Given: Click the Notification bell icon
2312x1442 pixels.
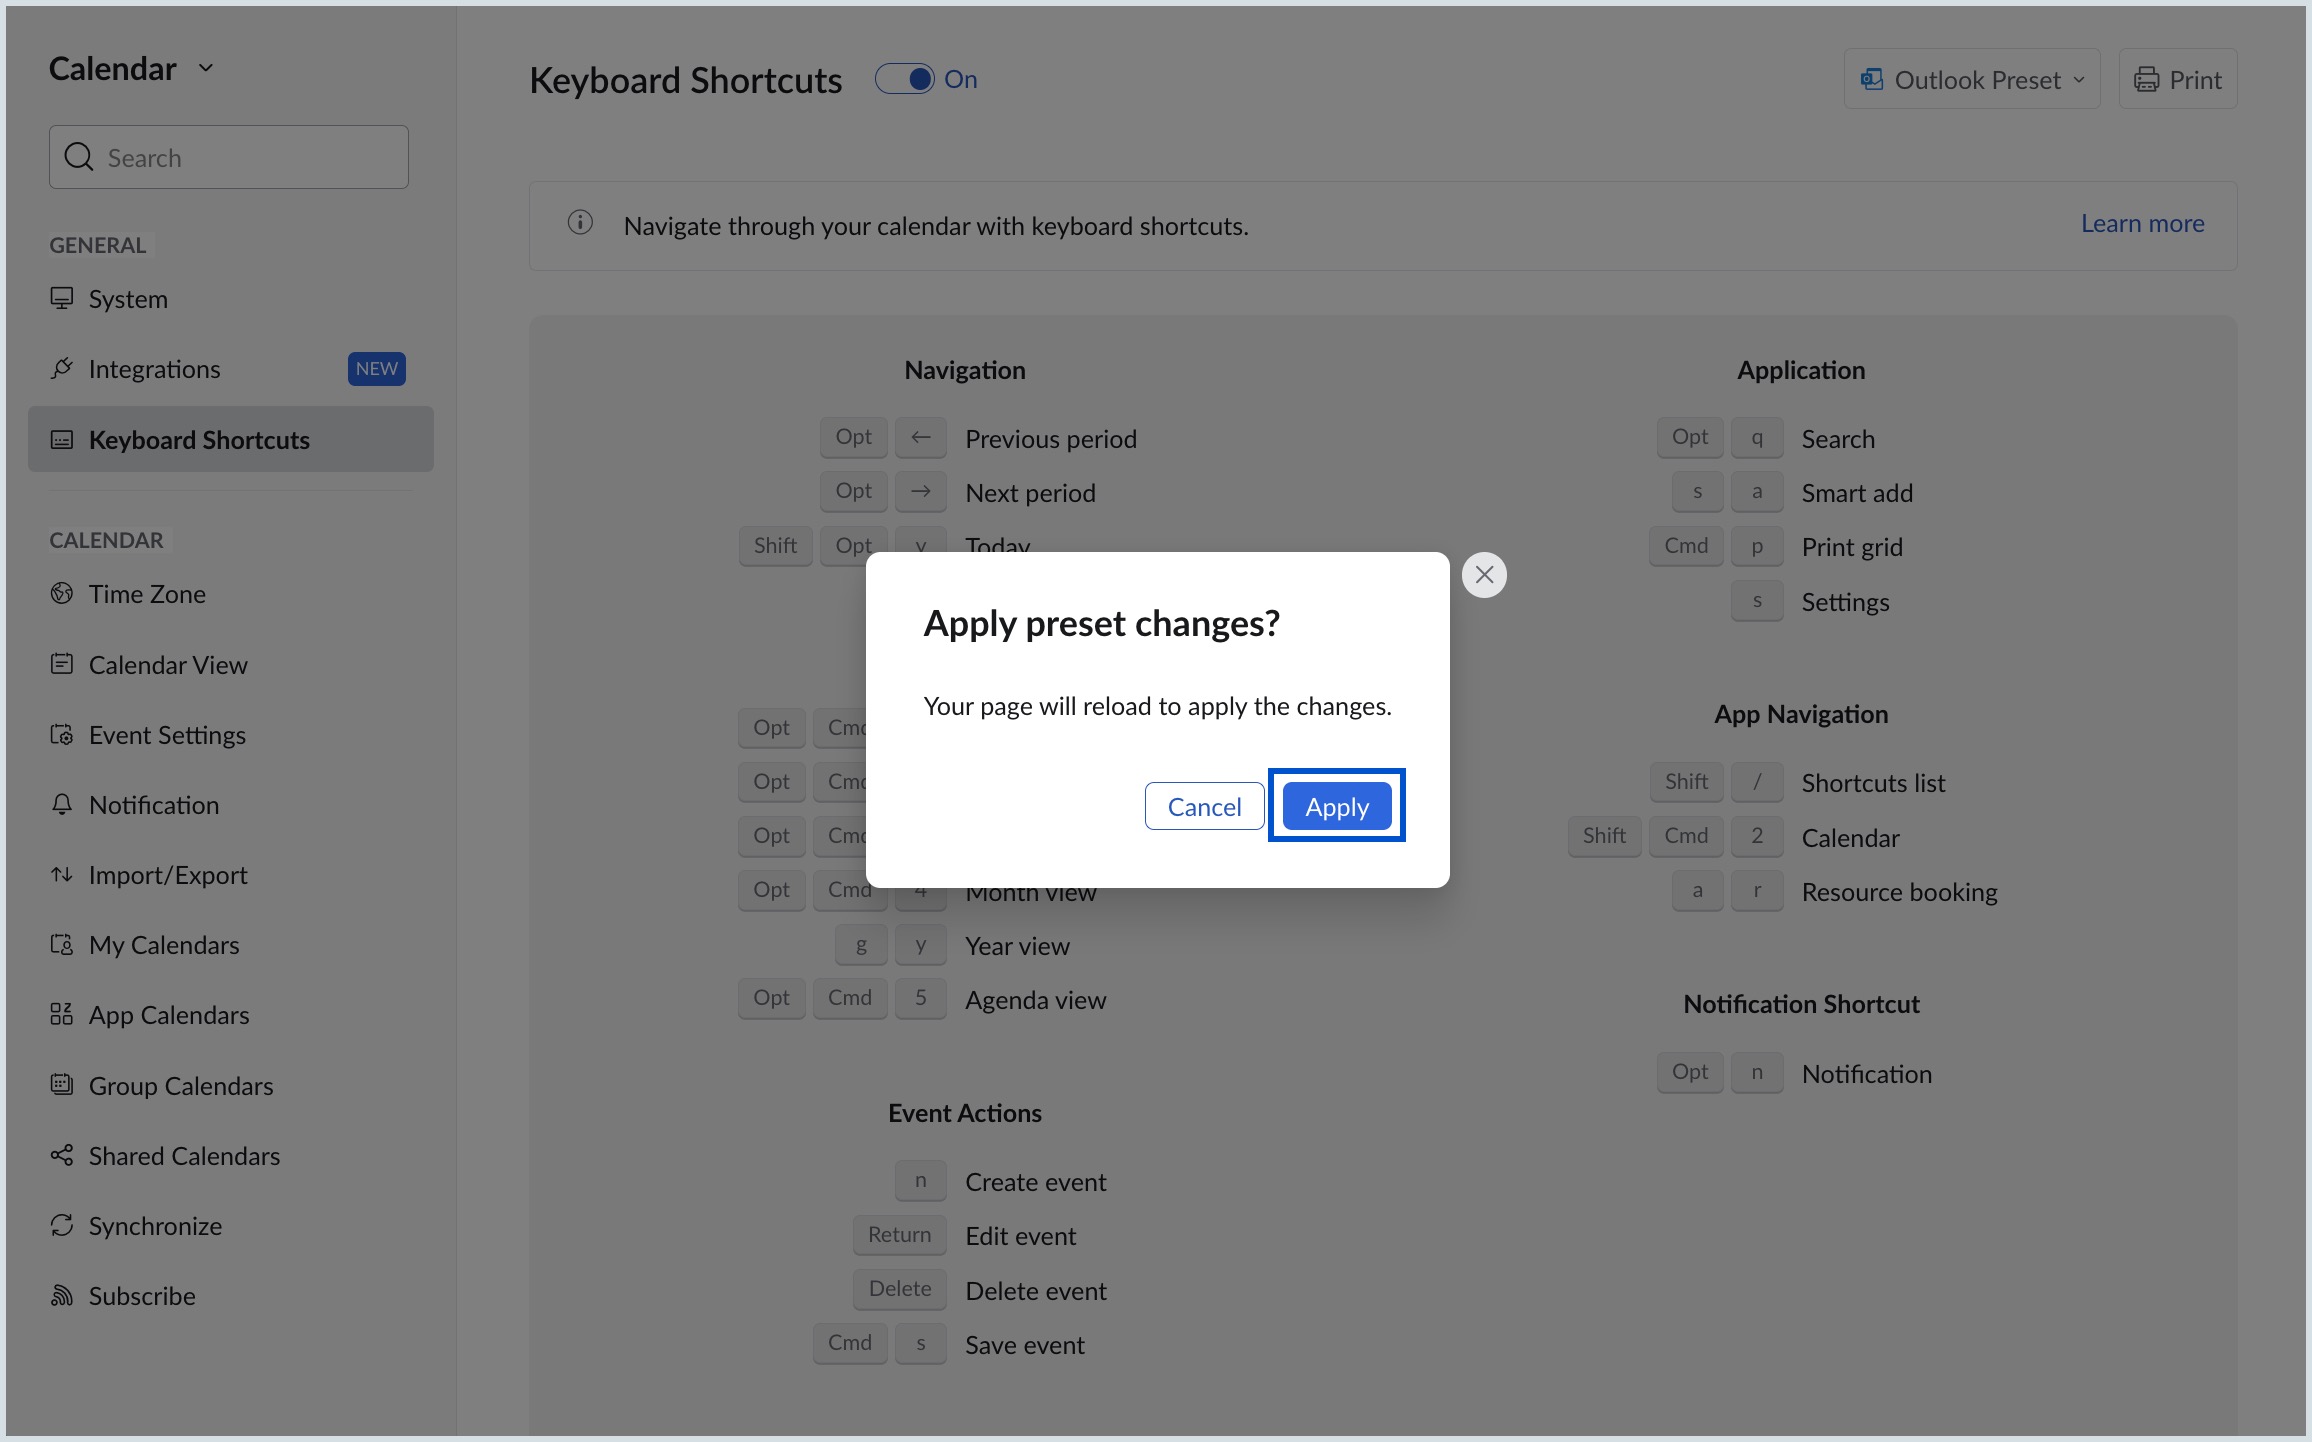Looking at the screenshot, I should click(x=62, y=804).
